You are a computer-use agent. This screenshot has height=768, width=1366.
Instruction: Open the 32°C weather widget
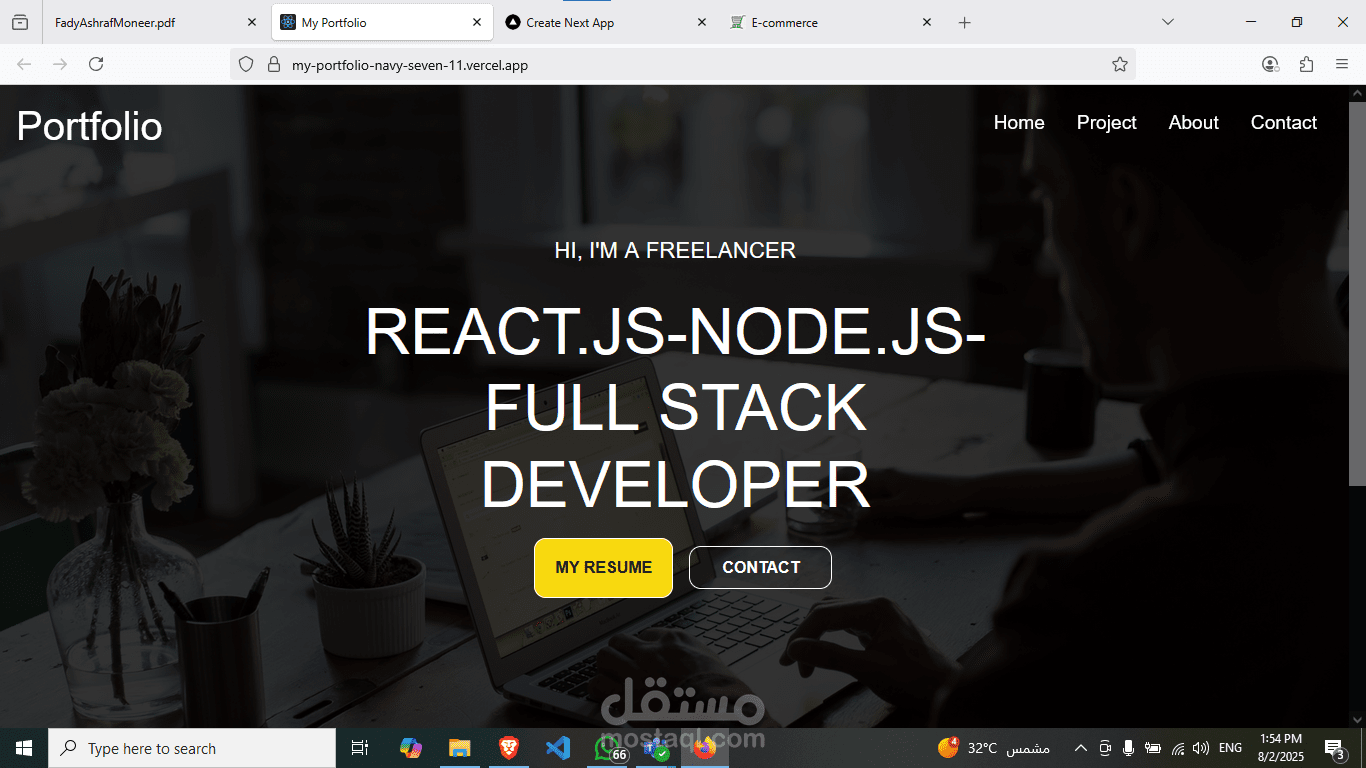click(x=994, y=748)
